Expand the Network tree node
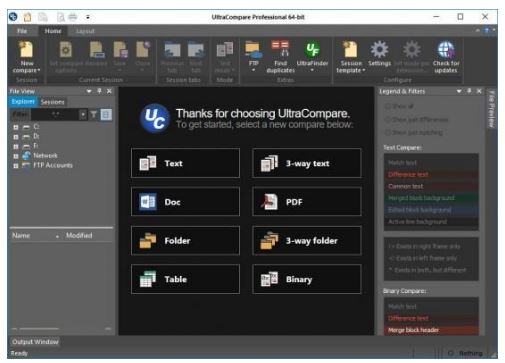The width and height of the screenshot is (505, 363). tap(16, 156)
